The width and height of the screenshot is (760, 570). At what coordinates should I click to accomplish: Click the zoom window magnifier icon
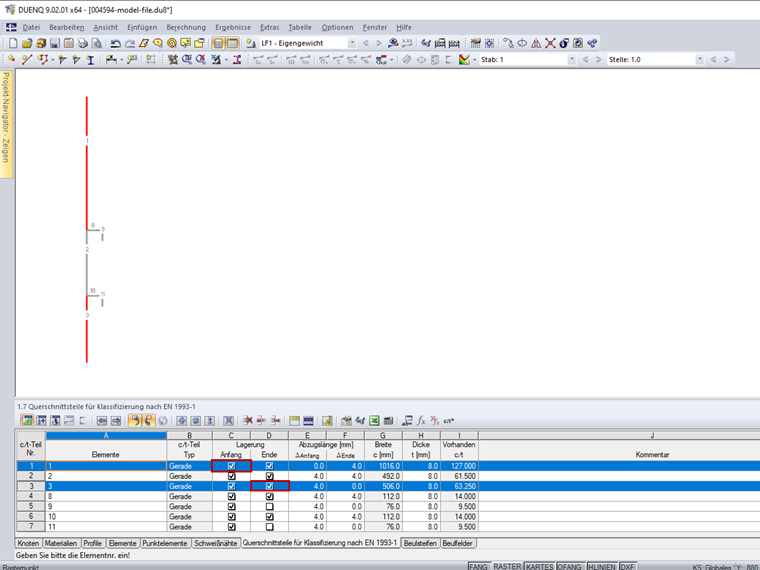pyautogui.click(x=187, y=60)
